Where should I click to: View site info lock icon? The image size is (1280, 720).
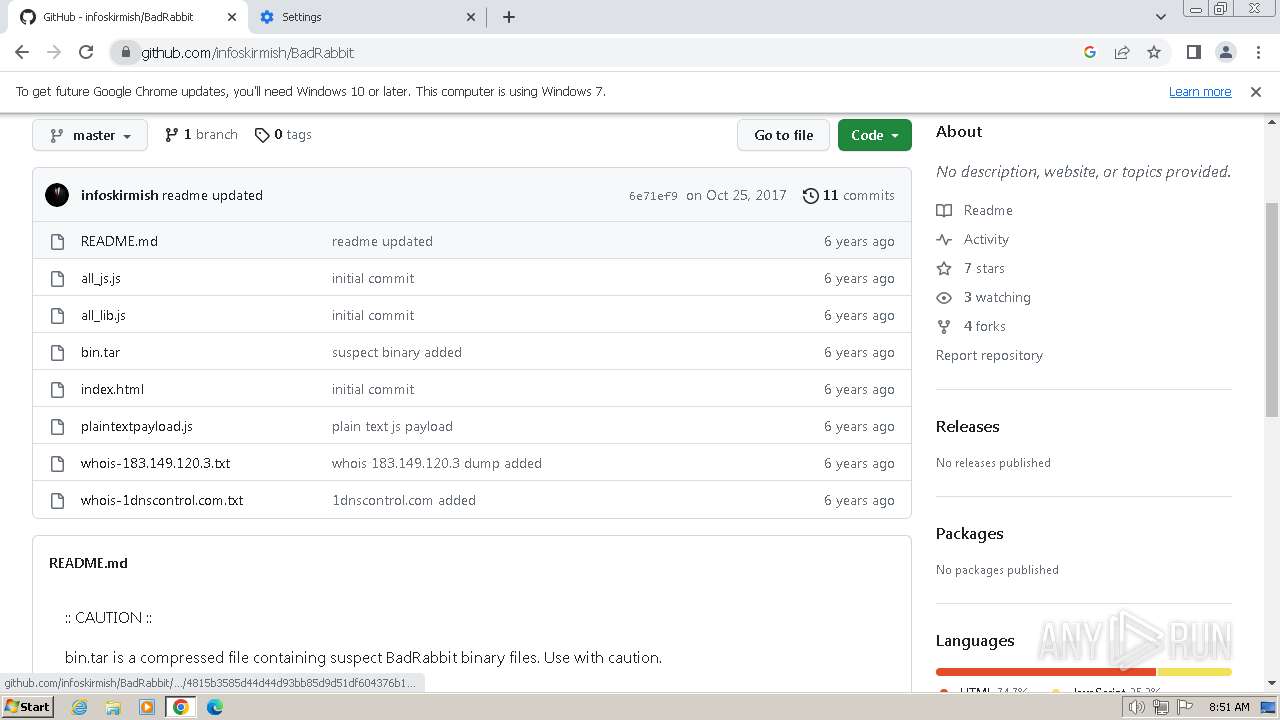click(126, 52)
